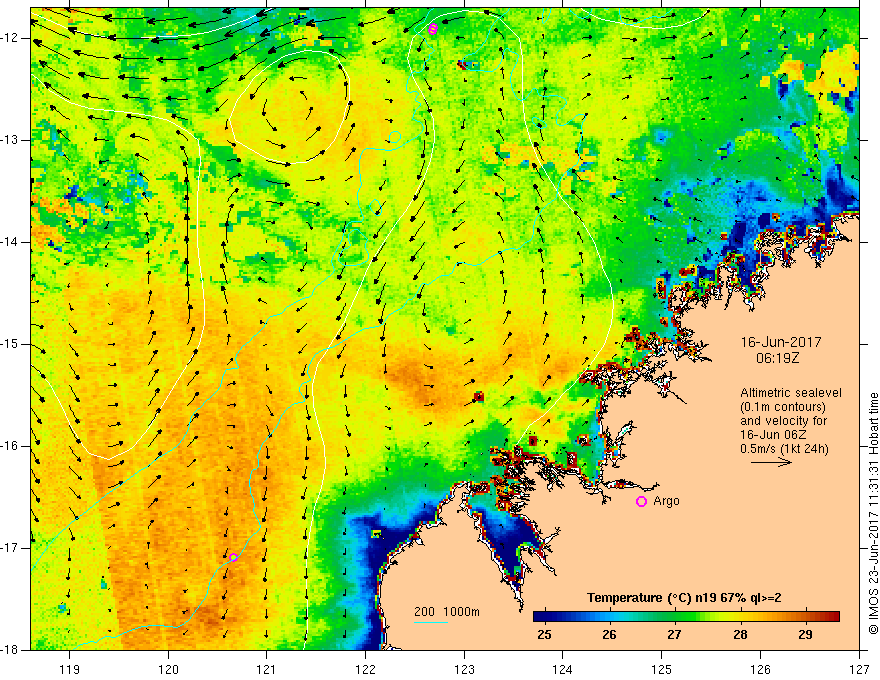Click the magenta circle in the Argo legend
Screen dimensions: 880x680
pyautogui.click(x=641, y=502)
